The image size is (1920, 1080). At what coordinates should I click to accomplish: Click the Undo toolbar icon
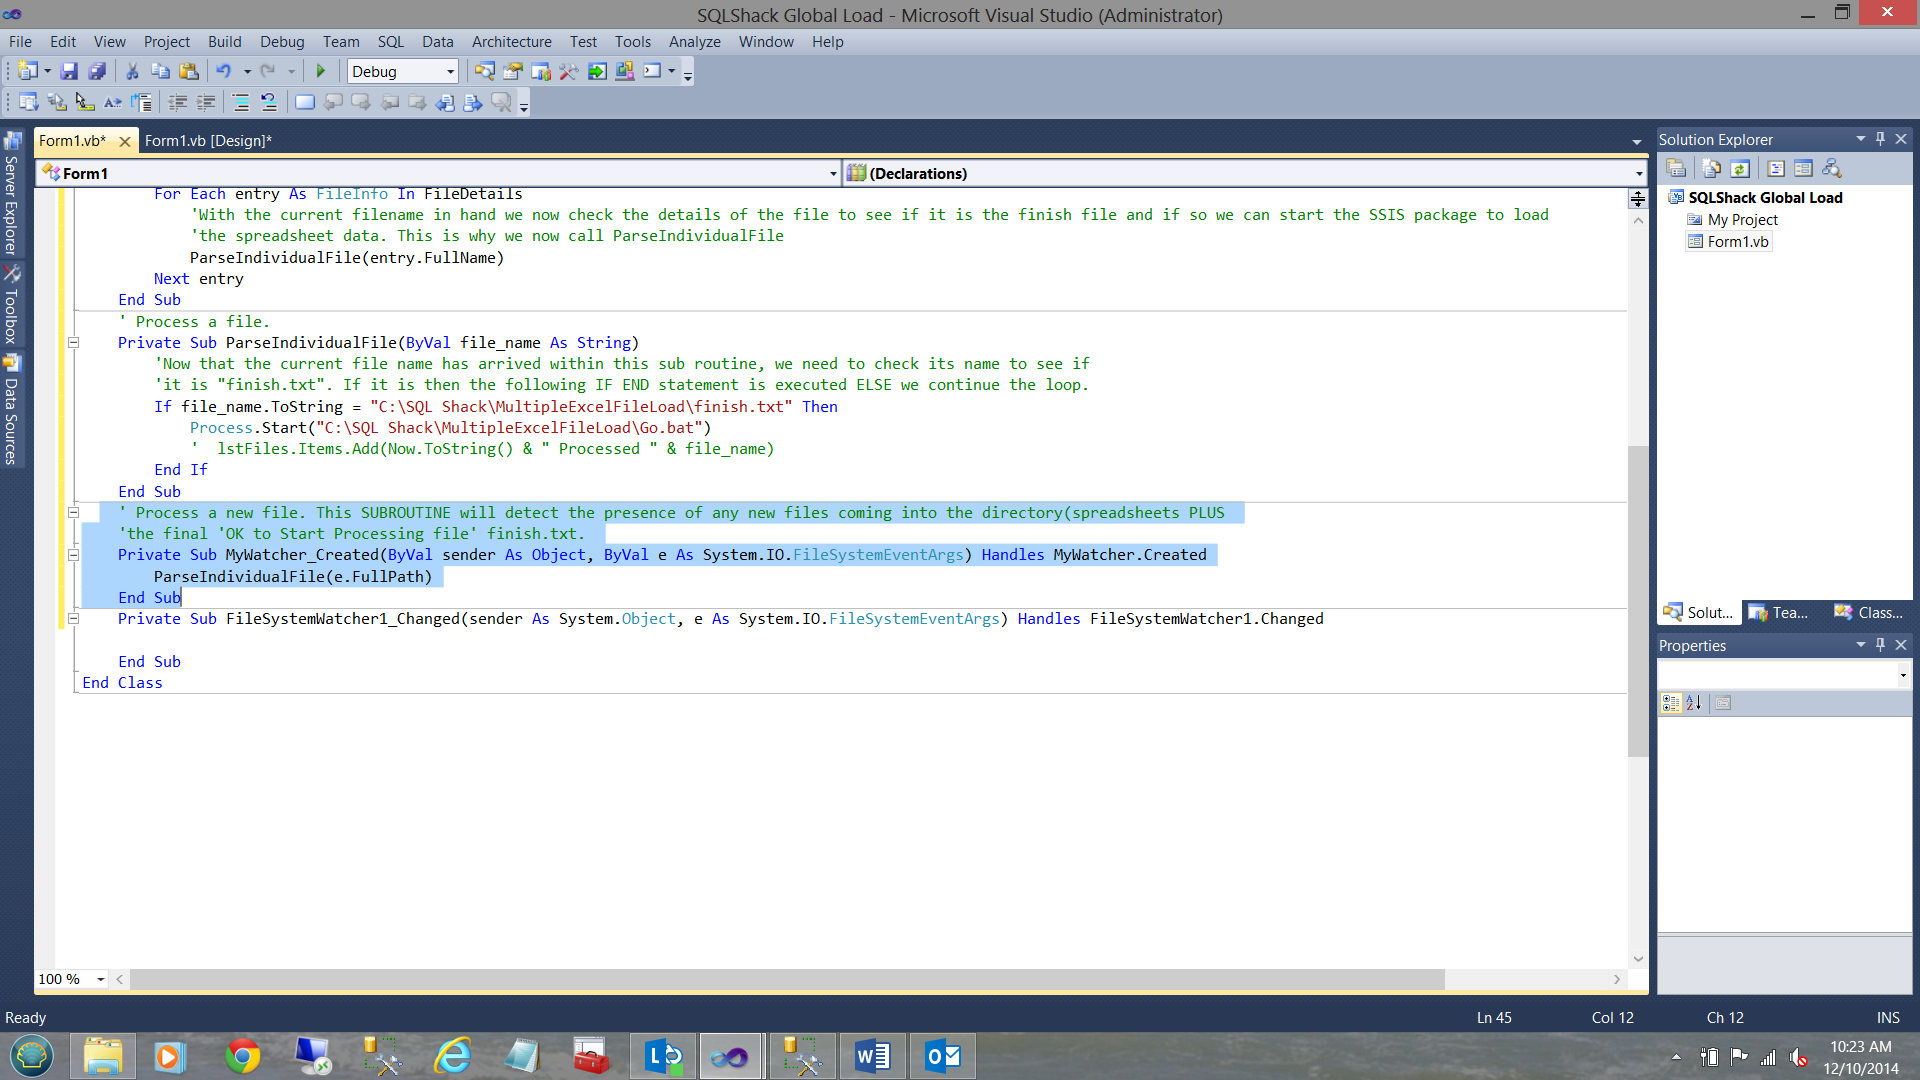pos(224,71)
